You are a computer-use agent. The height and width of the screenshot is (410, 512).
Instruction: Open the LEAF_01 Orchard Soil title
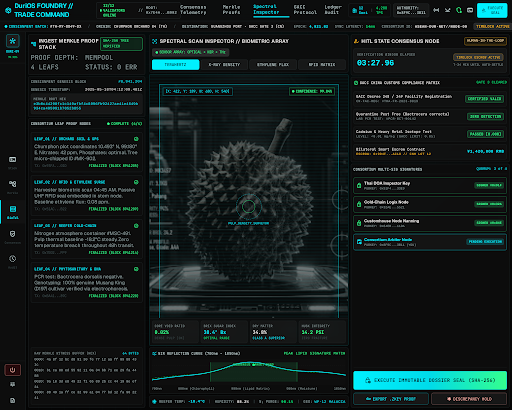[66, 139]
